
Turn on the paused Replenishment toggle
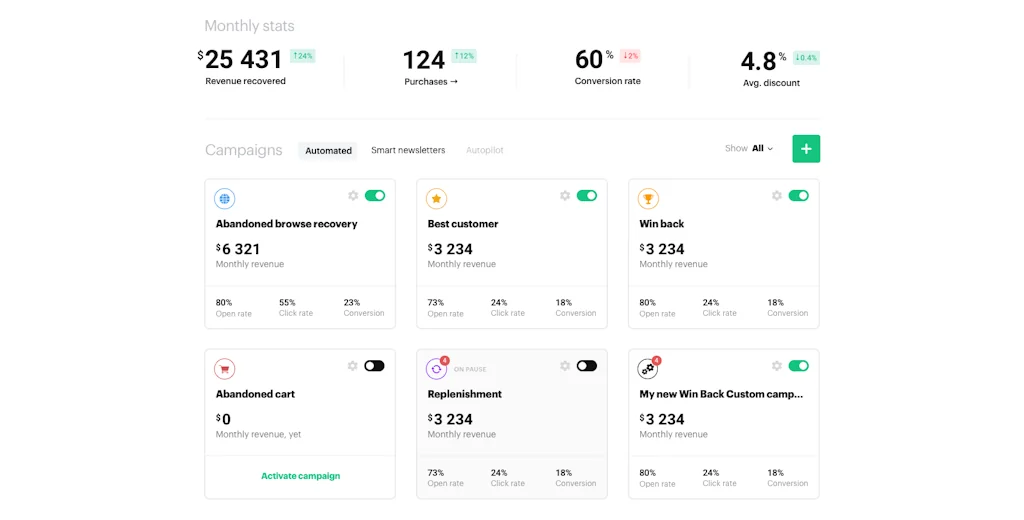pos(586,366)
